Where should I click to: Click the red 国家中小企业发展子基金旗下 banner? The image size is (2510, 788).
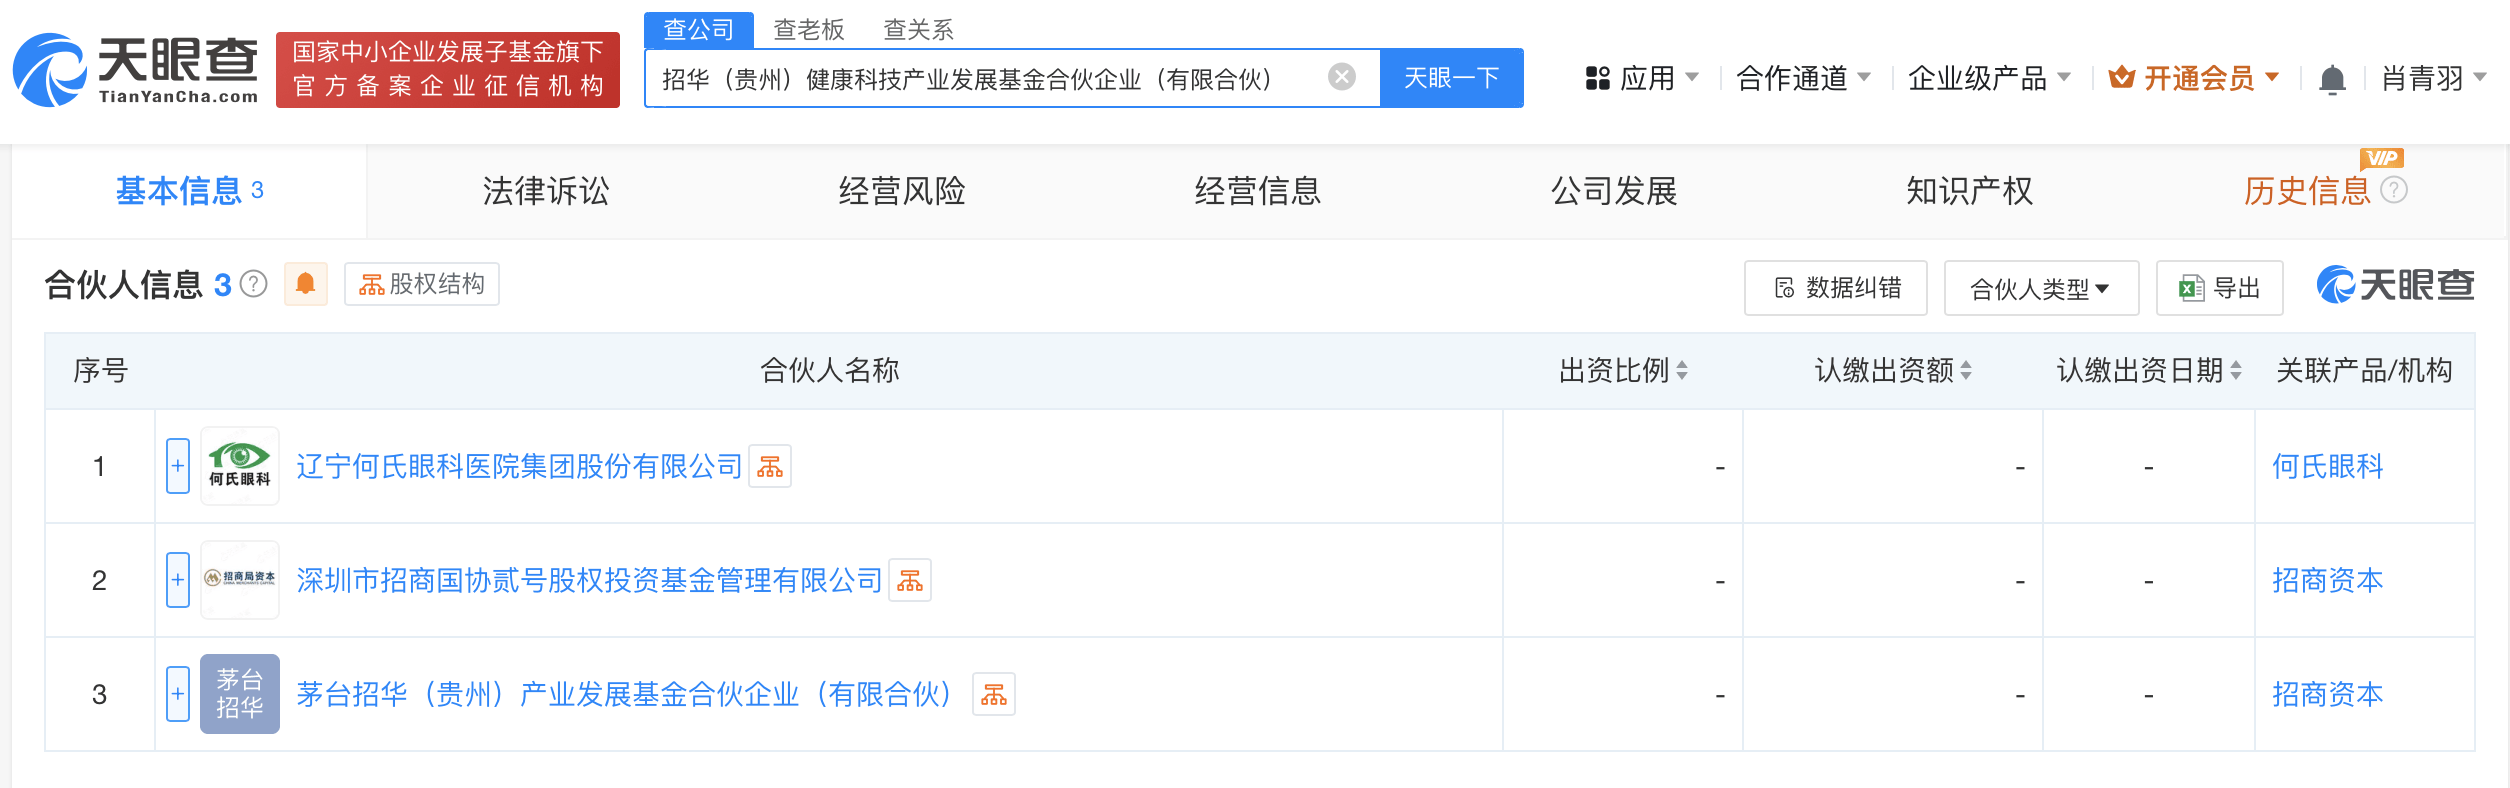tap(448, 70)
